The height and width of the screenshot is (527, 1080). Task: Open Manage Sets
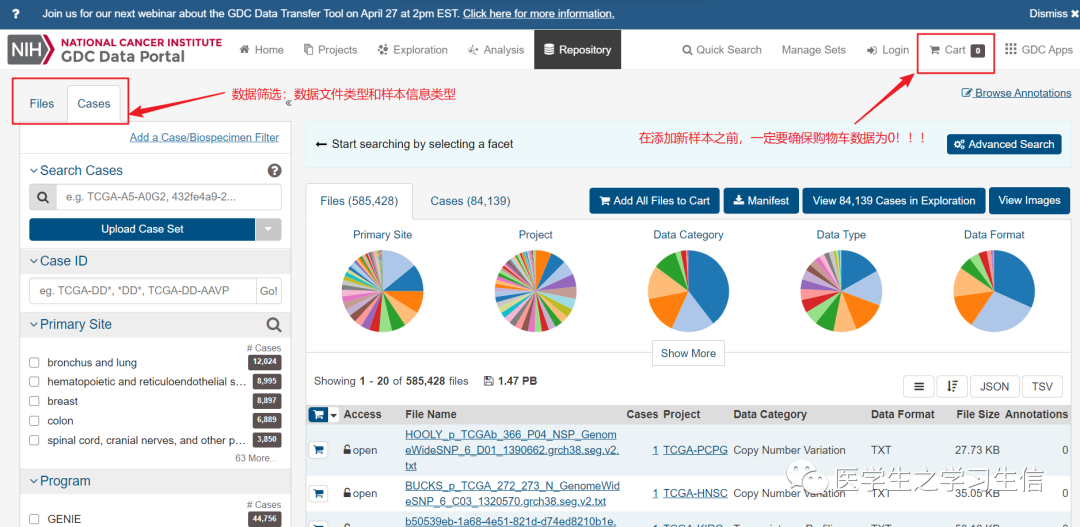coord(813,50)
